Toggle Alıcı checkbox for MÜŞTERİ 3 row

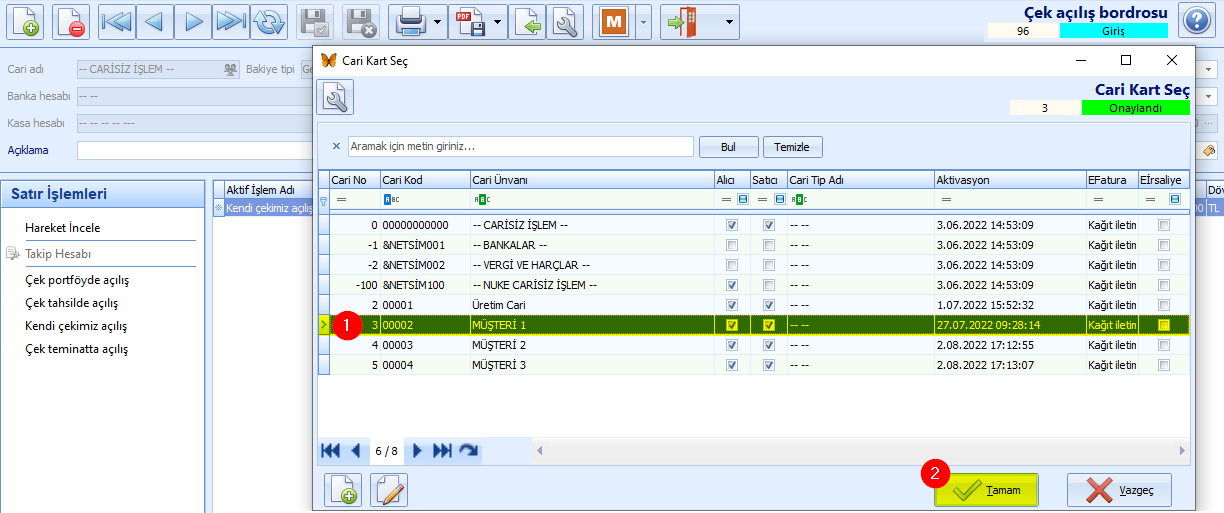pos(732,365)
